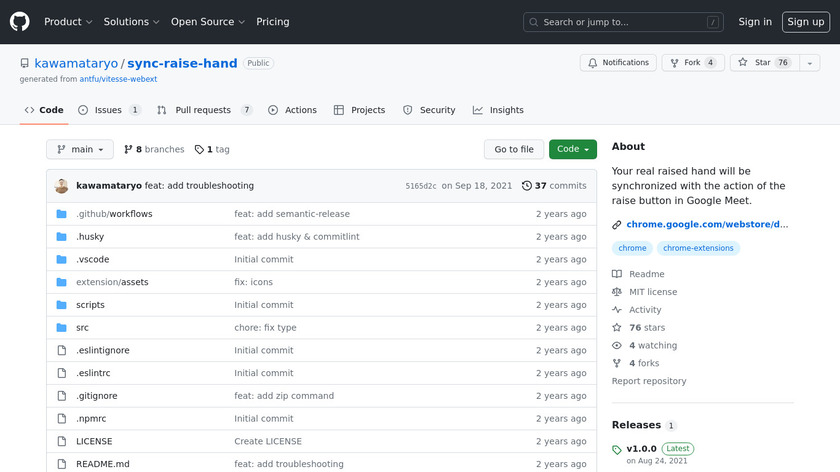The width and height of the screenshot is (840, 472).
Task: Switch to the Code tab
Action: click(x=44, y=110)
